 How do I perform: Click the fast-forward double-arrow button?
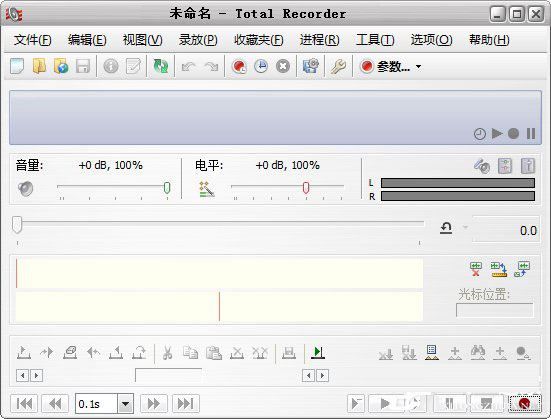pos(154,404)
